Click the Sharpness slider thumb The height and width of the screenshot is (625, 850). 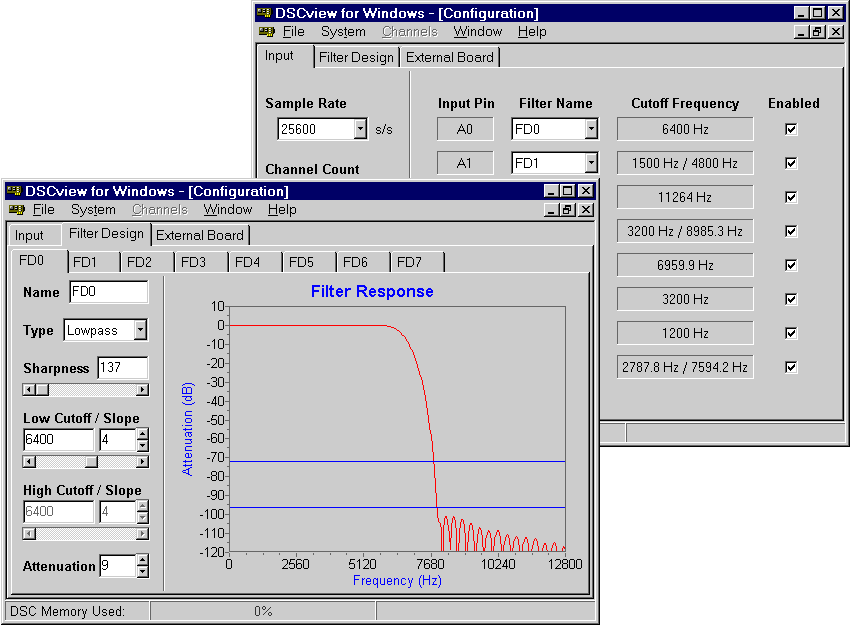(x=42, y=390)
